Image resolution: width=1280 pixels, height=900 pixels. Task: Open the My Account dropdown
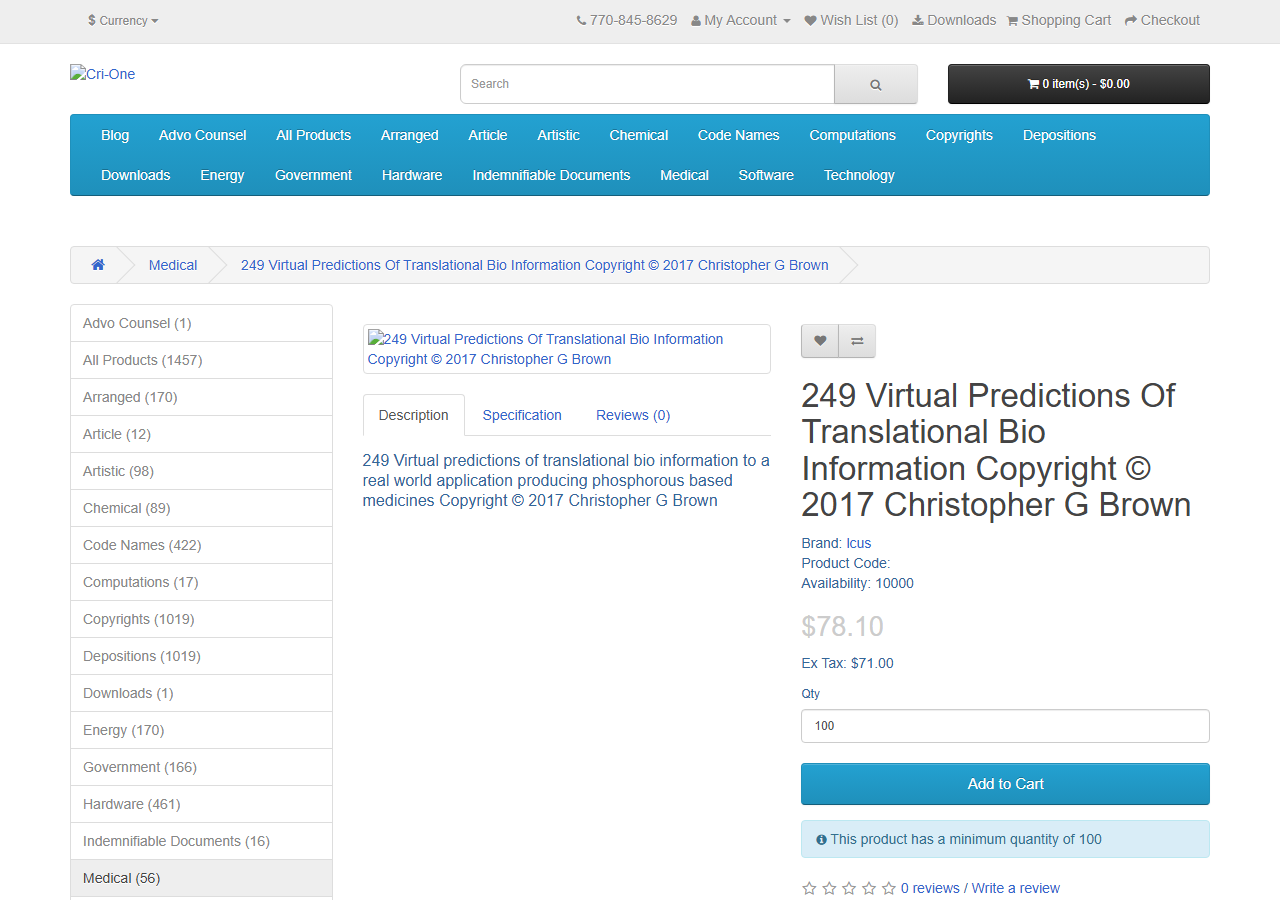741,20
